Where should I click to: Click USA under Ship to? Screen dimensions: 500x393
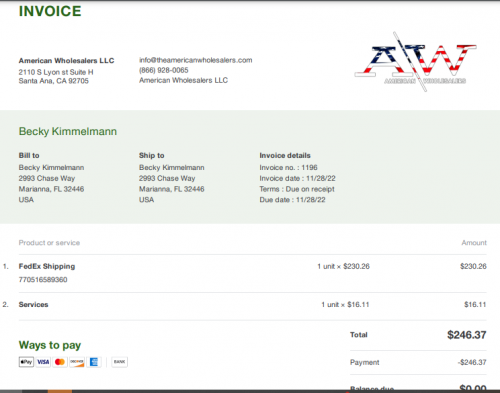click(x=146, y=200)
